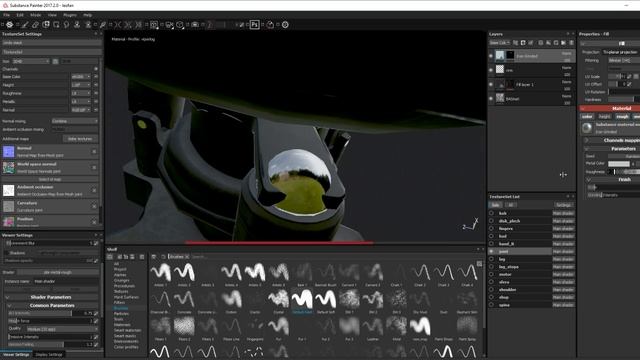Toggle the height channel in Material

tap(604, 117)
